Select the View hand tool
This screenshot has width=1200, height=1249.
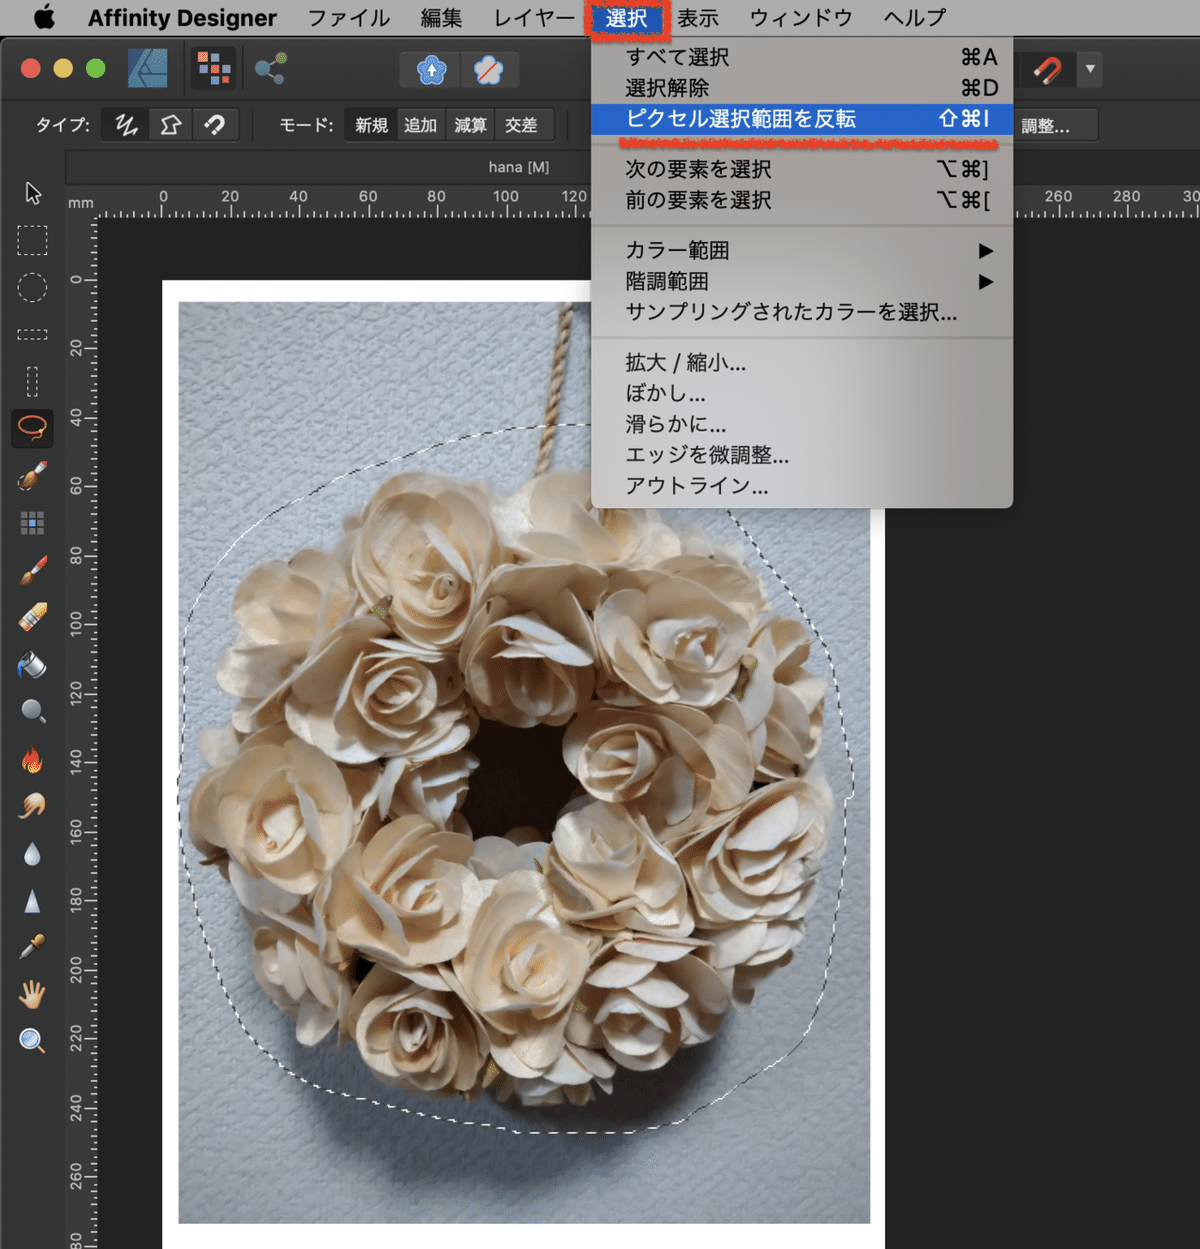[x=32, y=994]
